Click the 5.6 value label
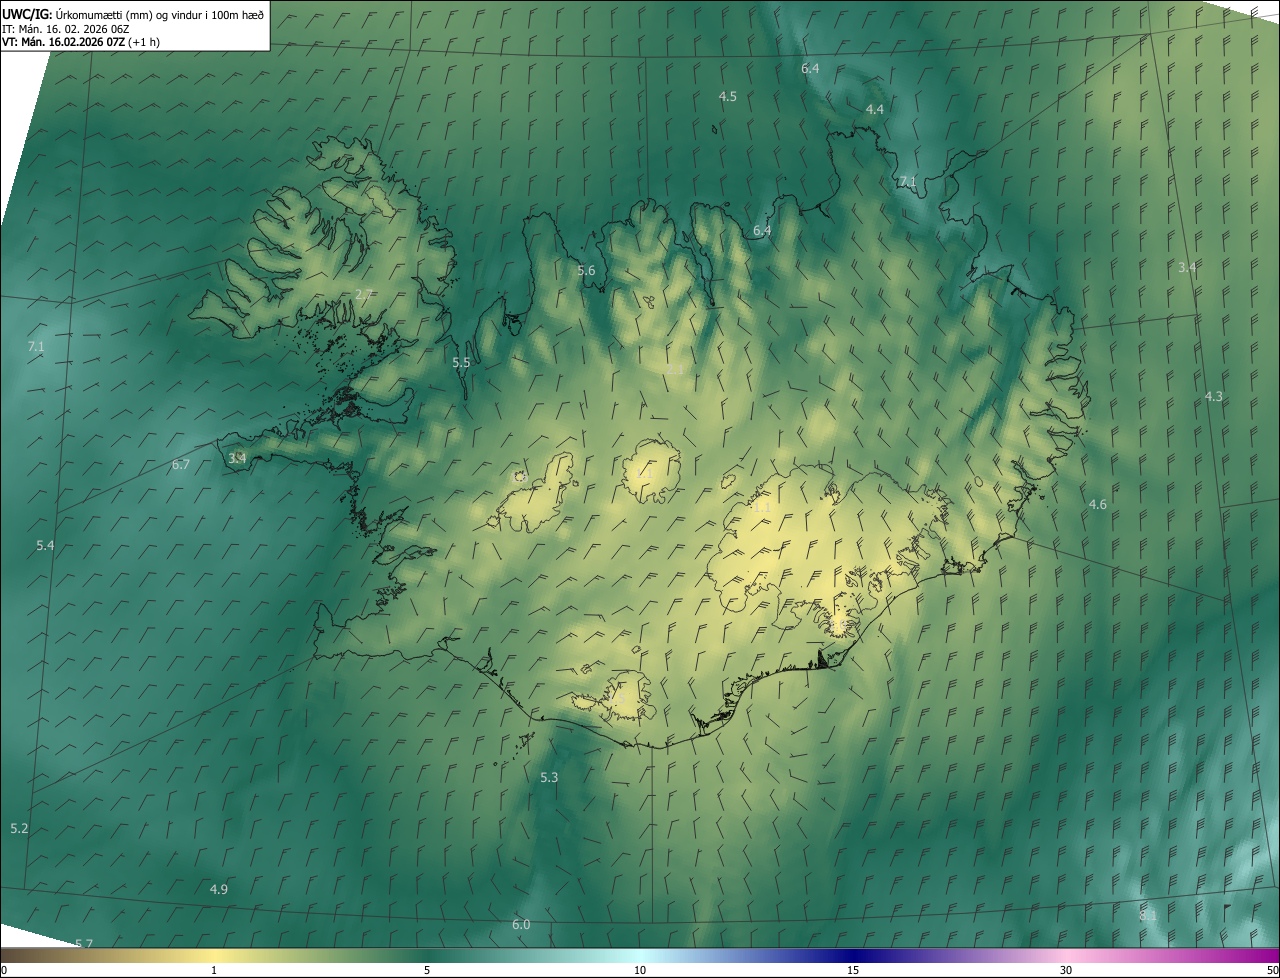Screen dimensions: 1280x978 point(586,271)
